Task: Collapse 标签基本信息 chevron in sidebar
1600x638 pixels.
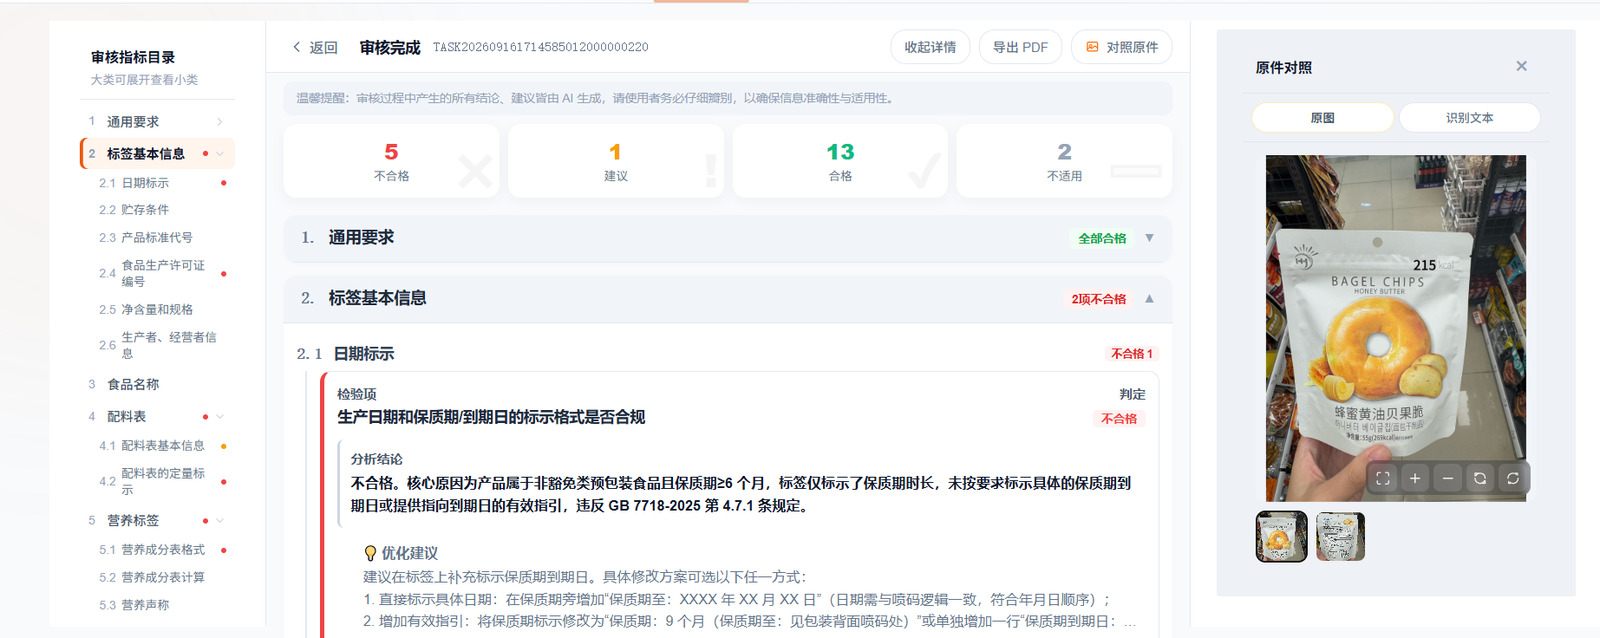Action: 220,154
